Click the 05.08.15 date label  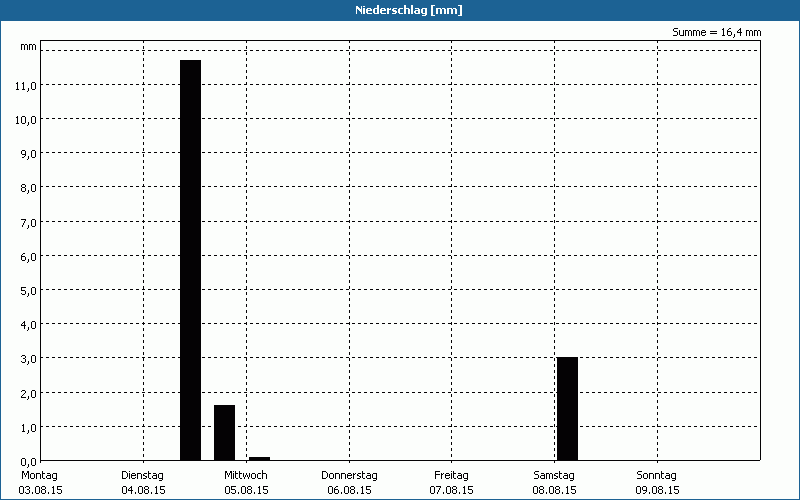[x=246, y=490]
